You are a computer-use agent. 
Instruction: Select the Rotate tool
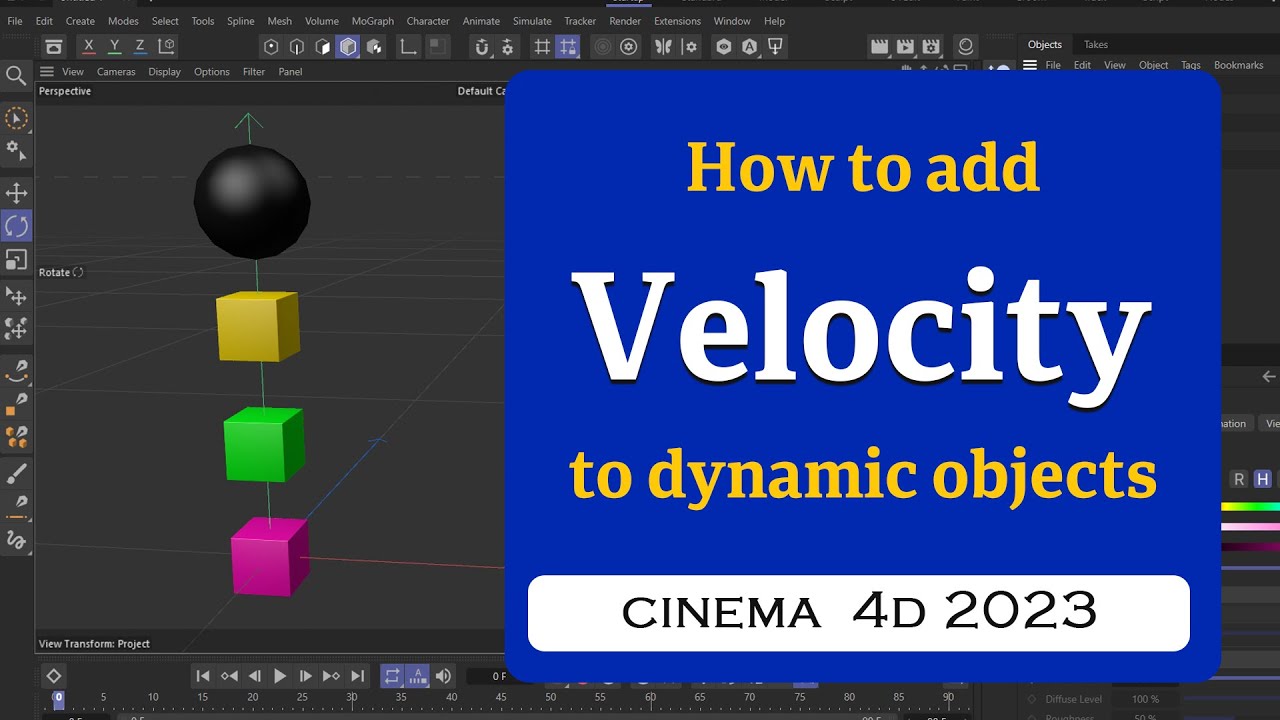pyautogui.click(x=16, y=226)
